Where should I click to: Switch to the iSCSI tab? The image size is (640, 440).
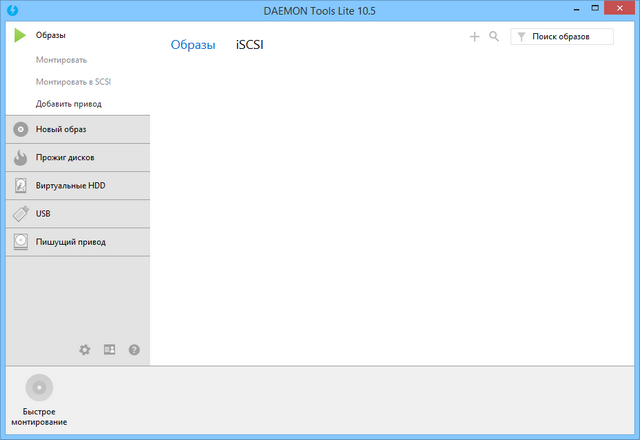tap(250, 45)
